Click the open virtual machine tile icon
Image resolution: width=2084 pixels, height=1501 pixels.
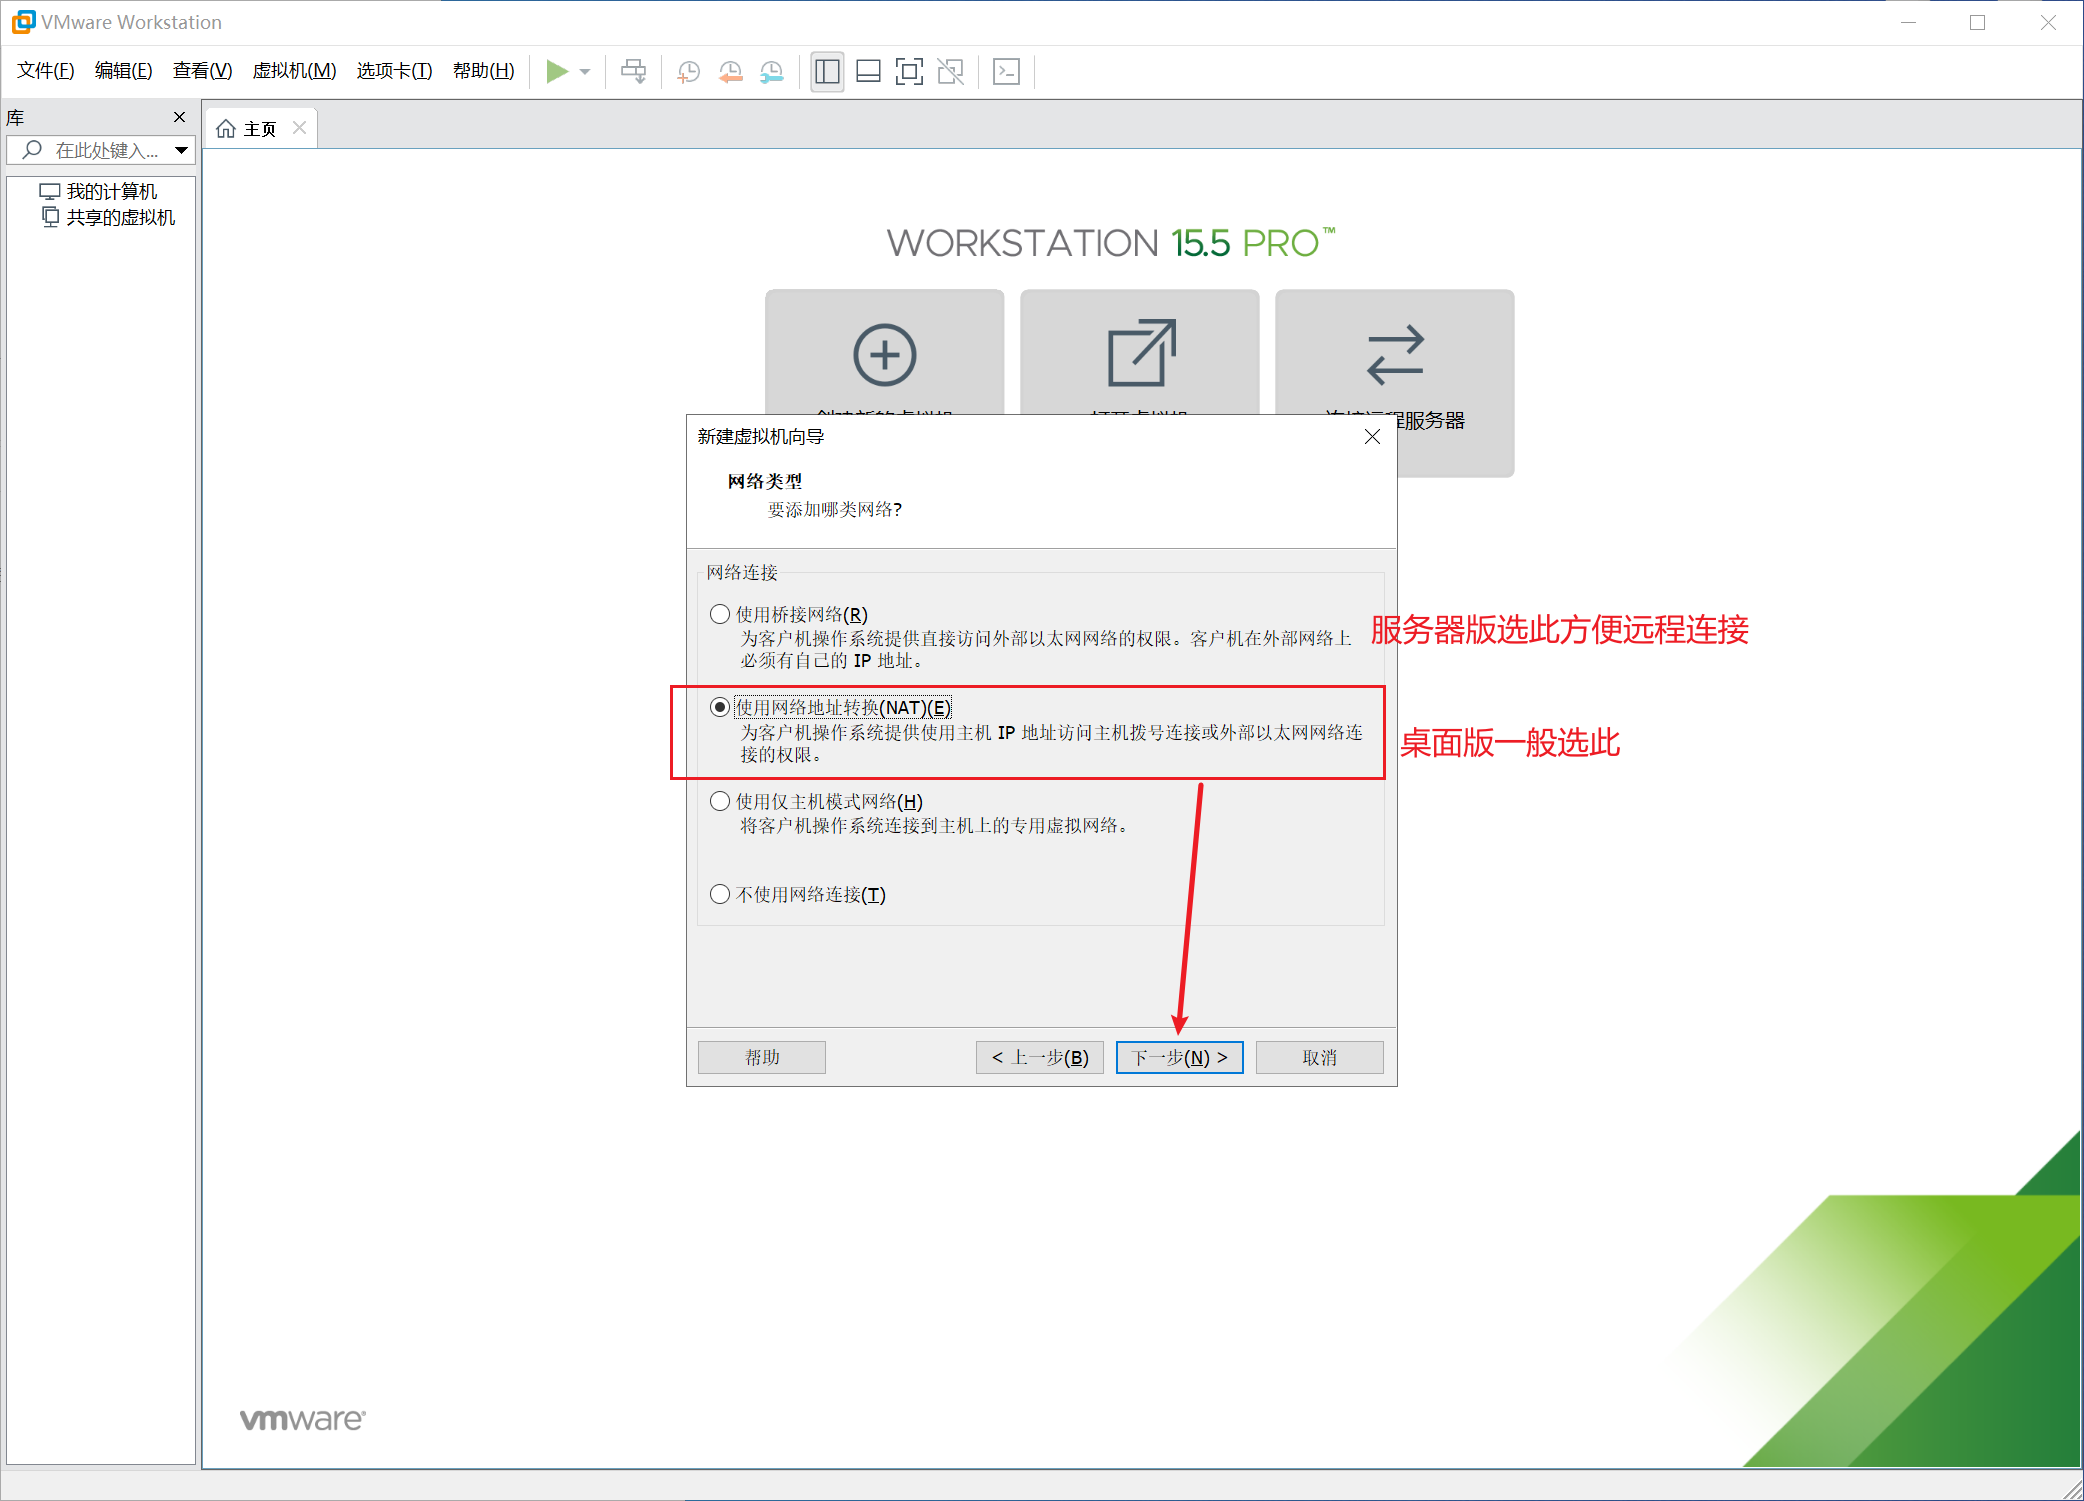pos(1141,353)
